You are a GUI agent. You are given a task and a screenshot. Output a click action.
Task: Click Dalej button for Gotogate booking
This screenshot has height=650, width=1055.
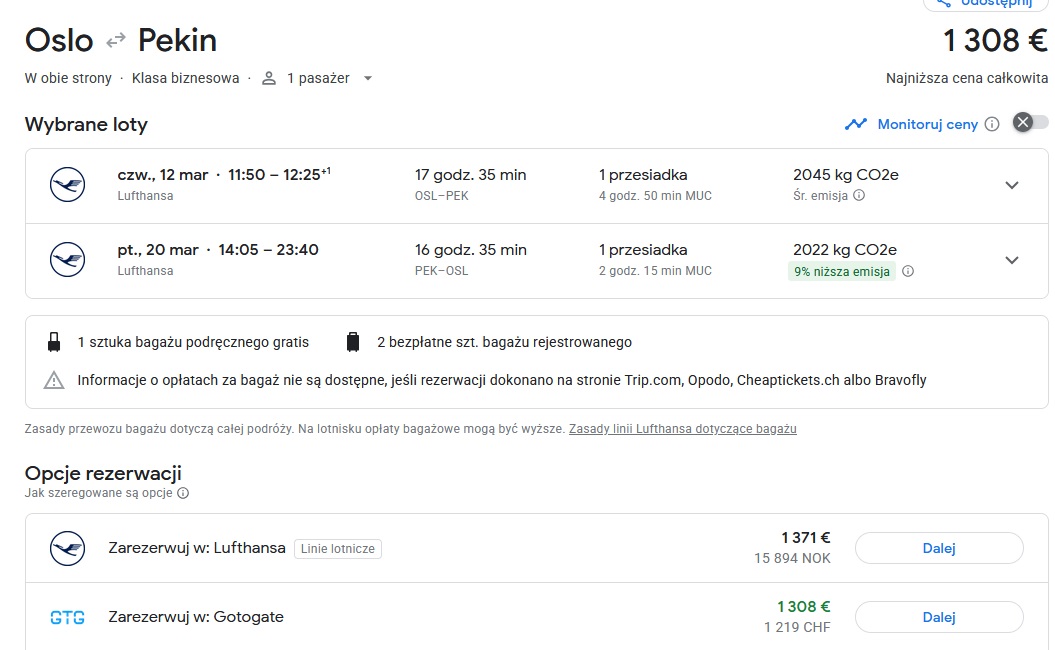coord(939,617)
